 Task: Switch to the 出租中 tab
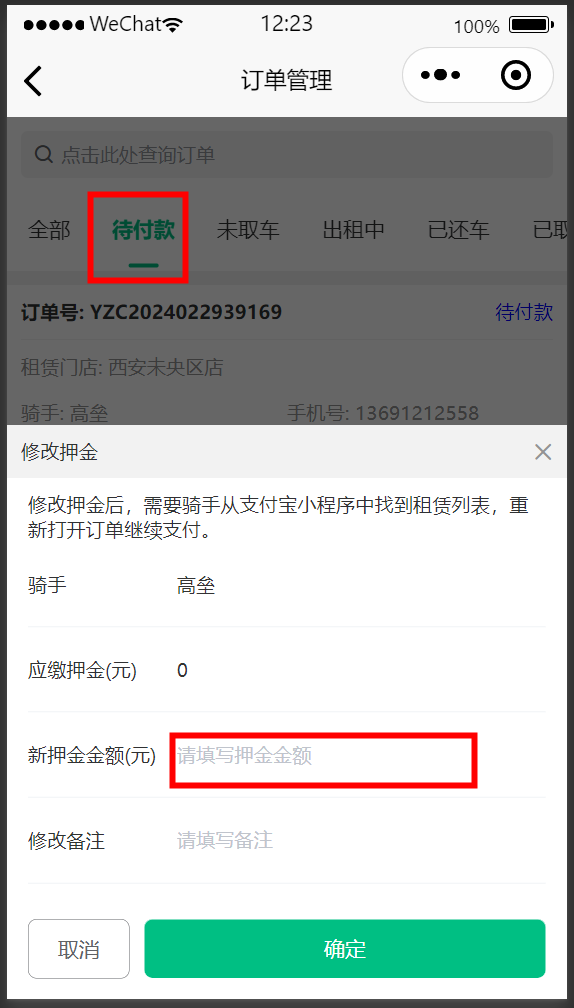[x=354, y=230]
